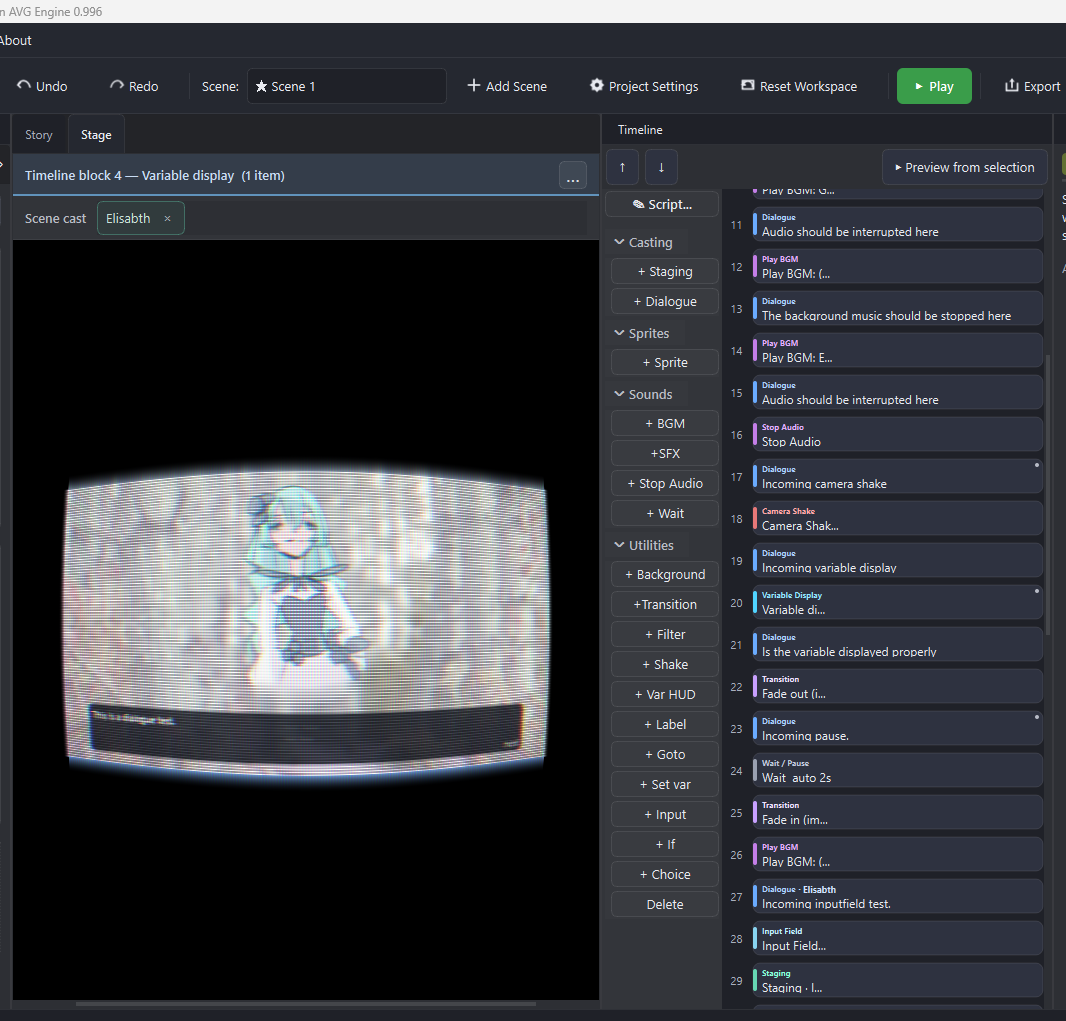Select the Stage tab
Viewport: 1066px width, 1021px height.
(96, 135)
